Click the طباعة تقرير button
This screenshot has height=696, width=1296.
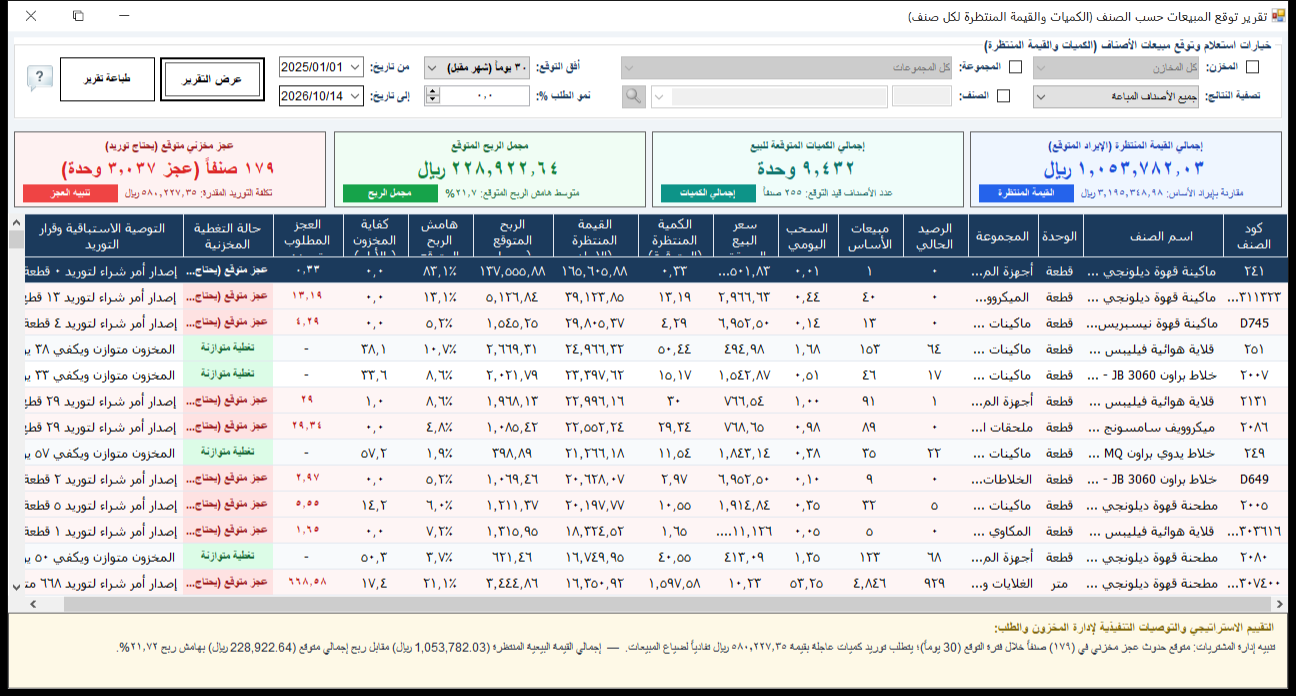point(108,79)
